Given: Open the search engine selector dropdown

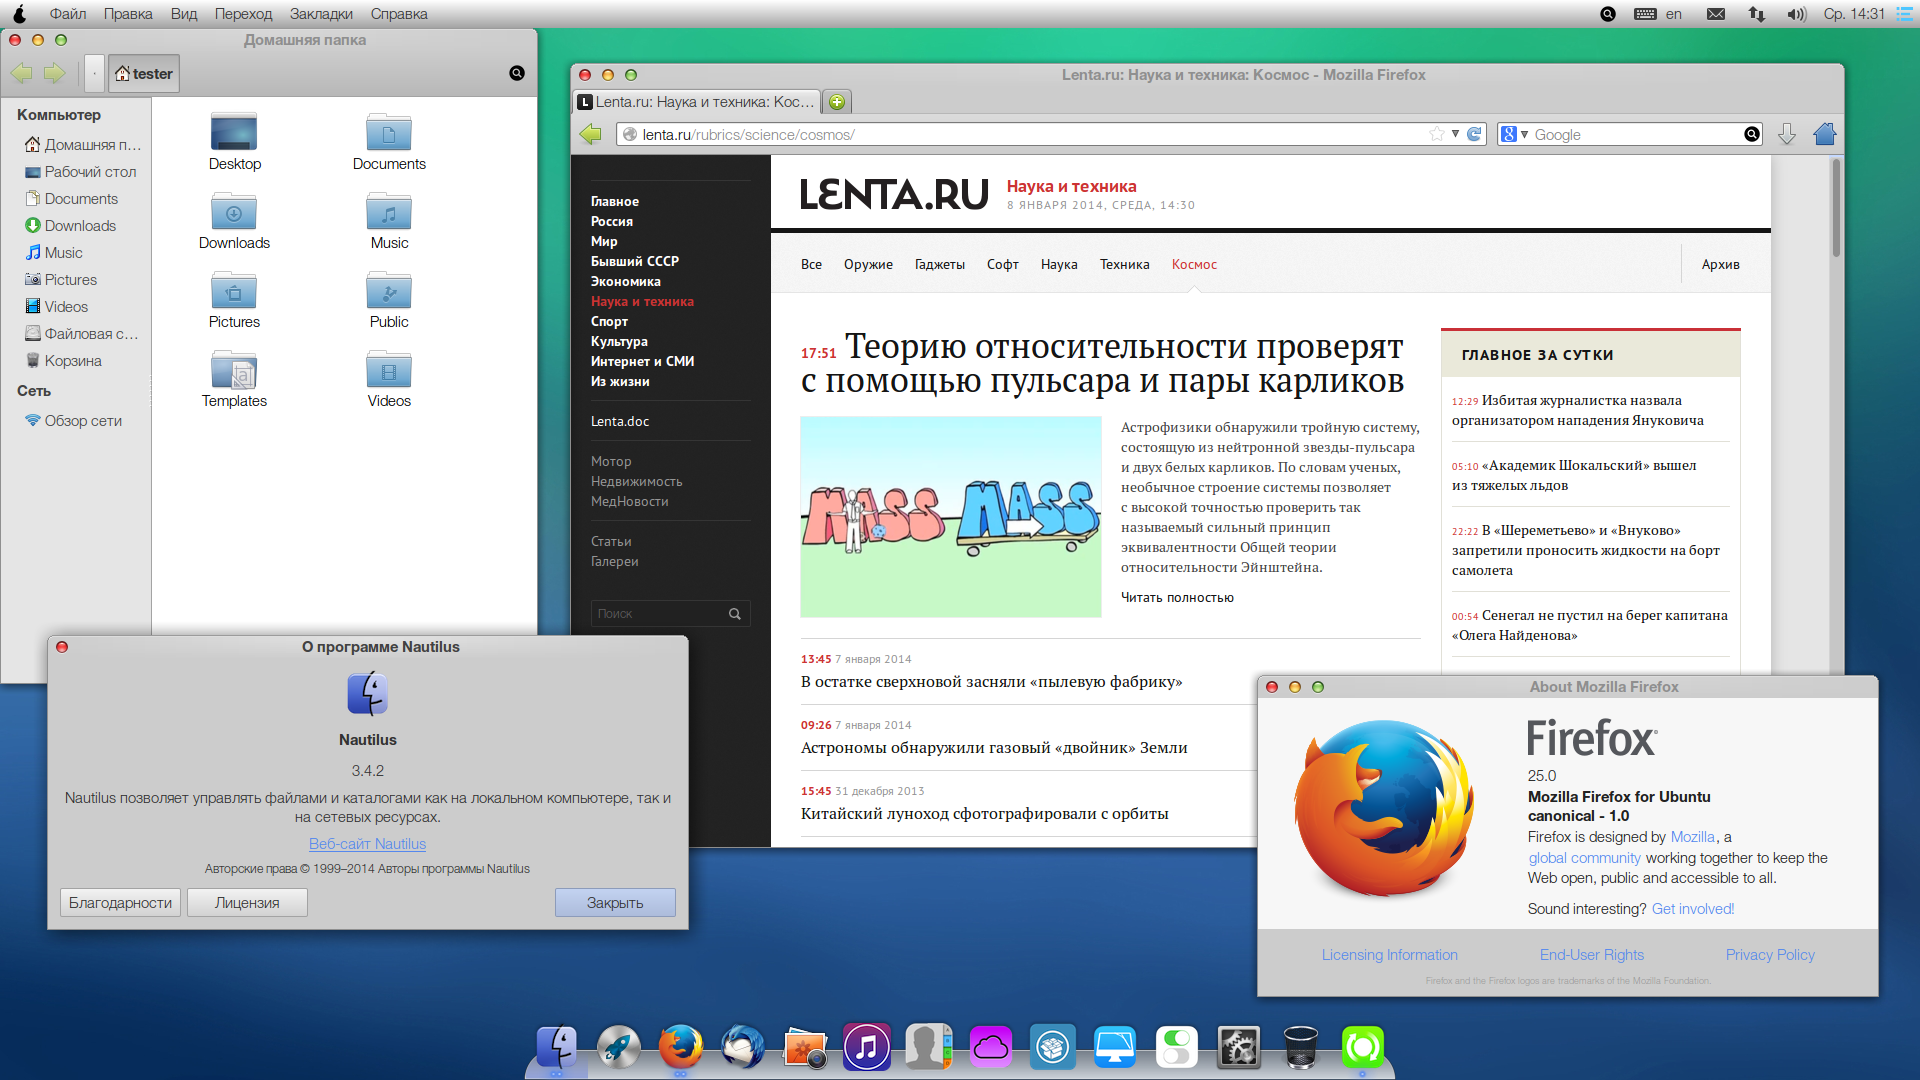Looking at the screenshot, I should pos(1515,134).
